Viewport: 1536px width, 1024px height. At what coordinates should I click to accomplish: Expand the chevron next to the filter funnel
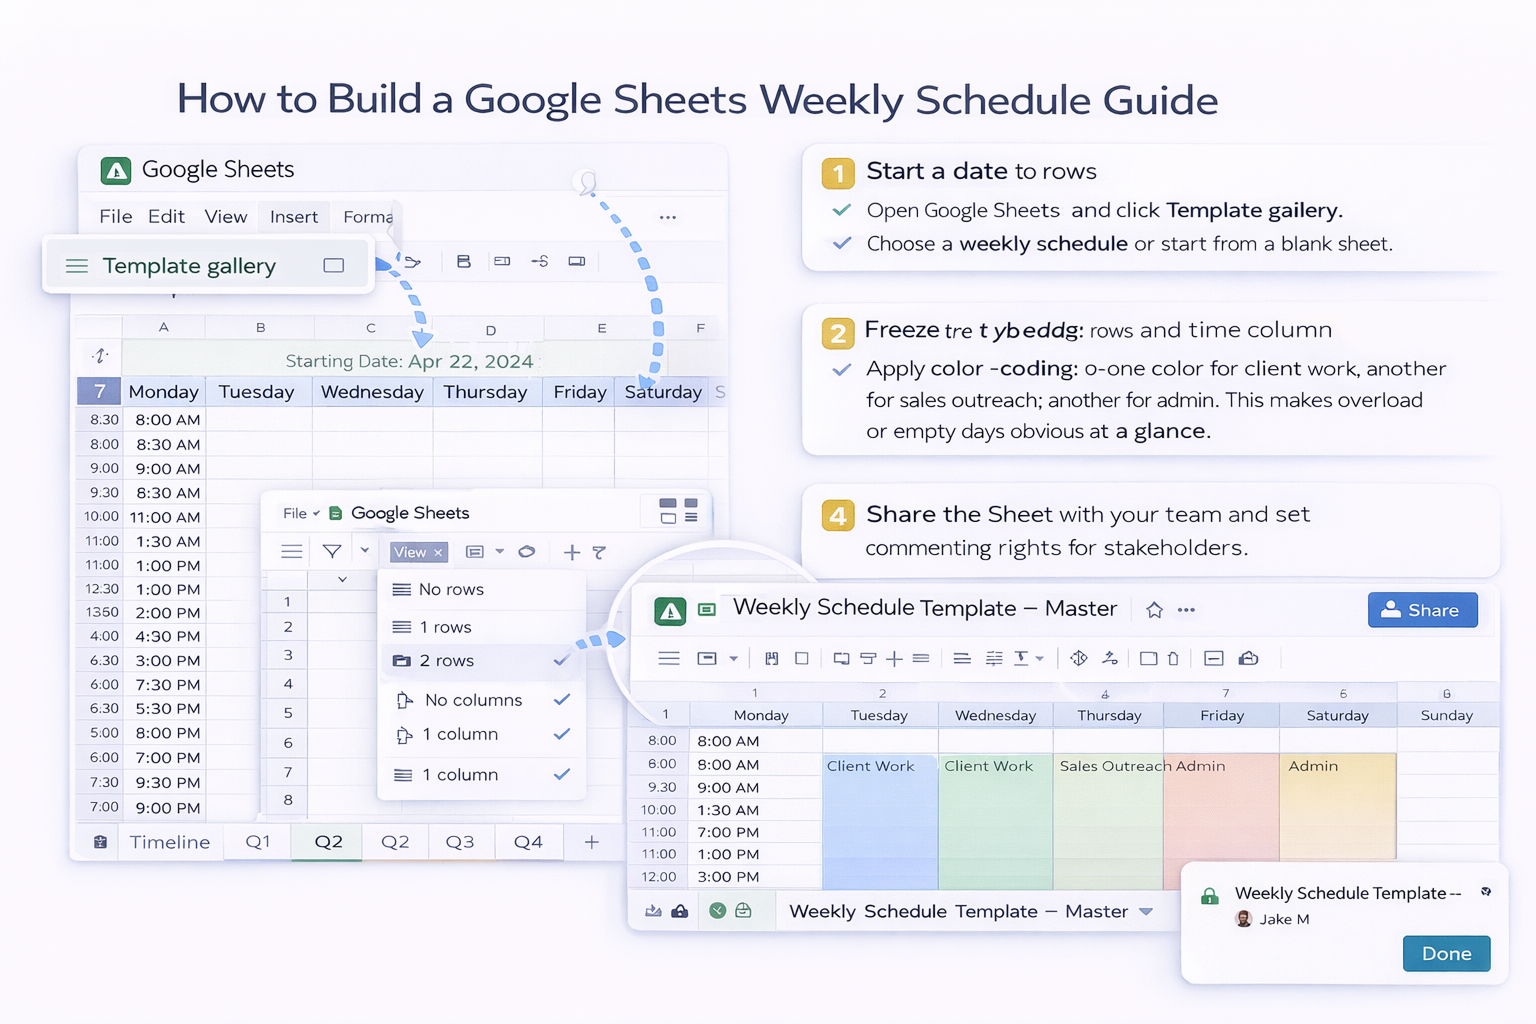(x=365, y=550)
